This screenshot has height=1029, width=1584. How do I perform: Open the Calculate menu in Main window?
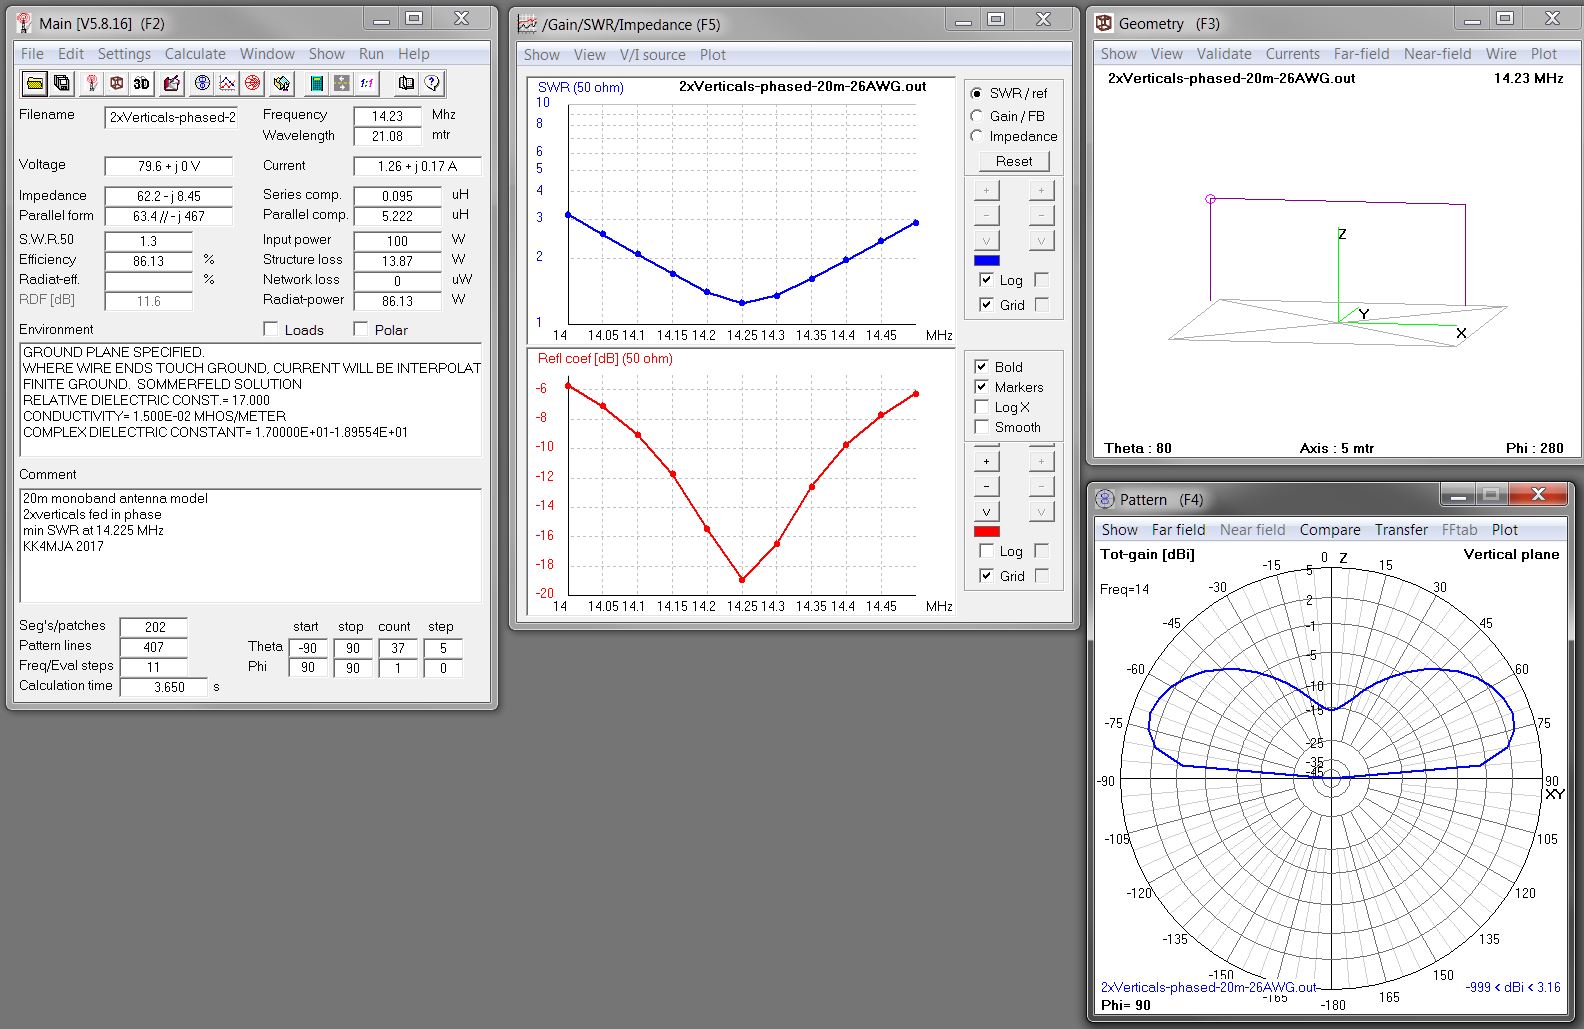point(195,54)
